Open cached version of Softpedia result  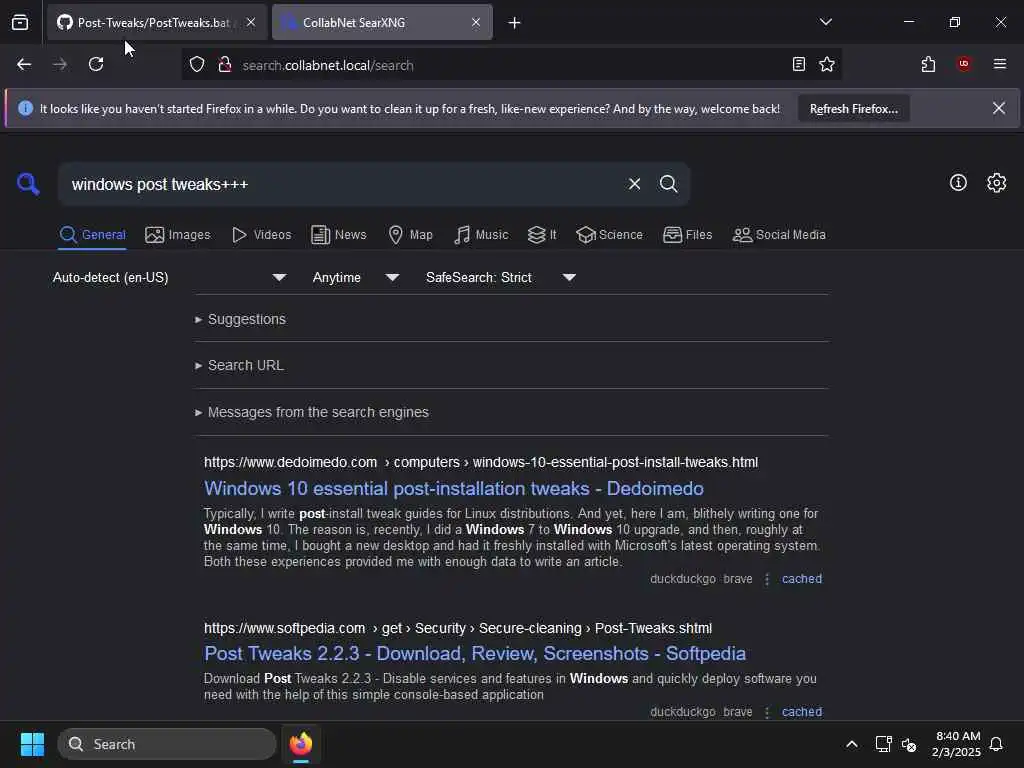[802, 712]
